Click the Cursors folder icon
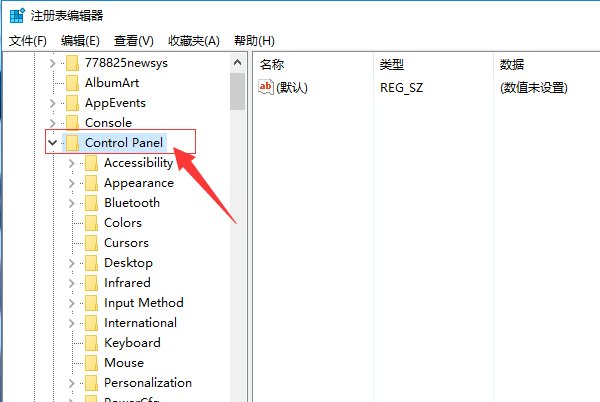Screen dimensions: 600x402 [x=91, y=243]
